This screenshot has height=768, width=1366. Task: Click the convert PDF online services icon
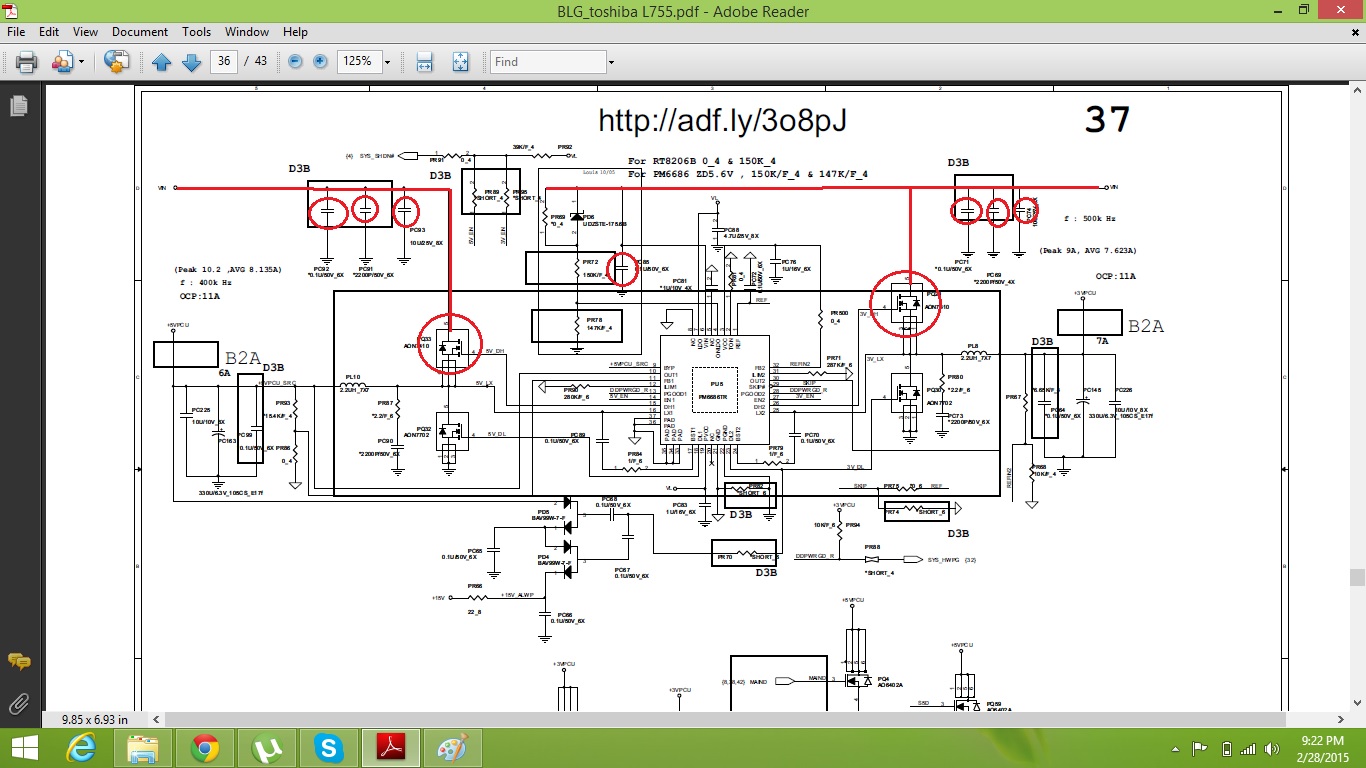[x=117, y=62]
